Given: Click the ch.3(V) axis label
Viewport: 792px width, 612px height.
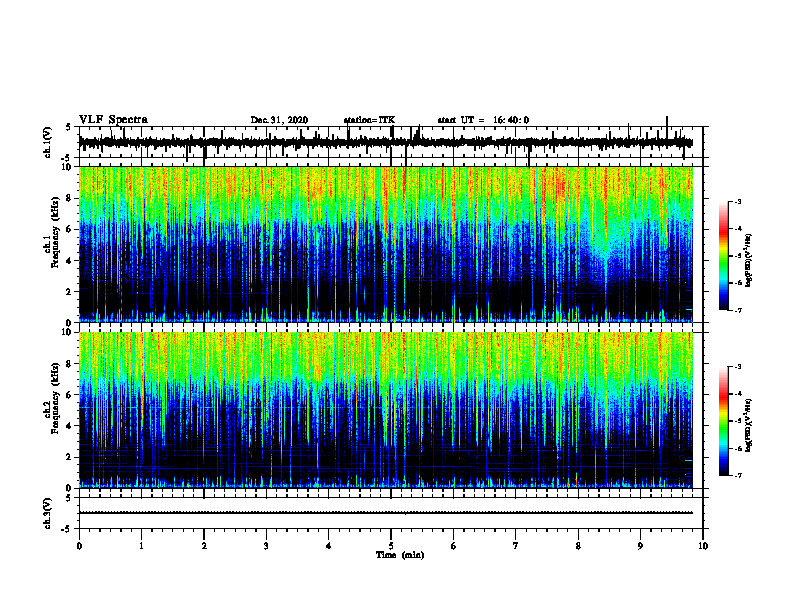Looking at the screenshot, I should point(48,514).
